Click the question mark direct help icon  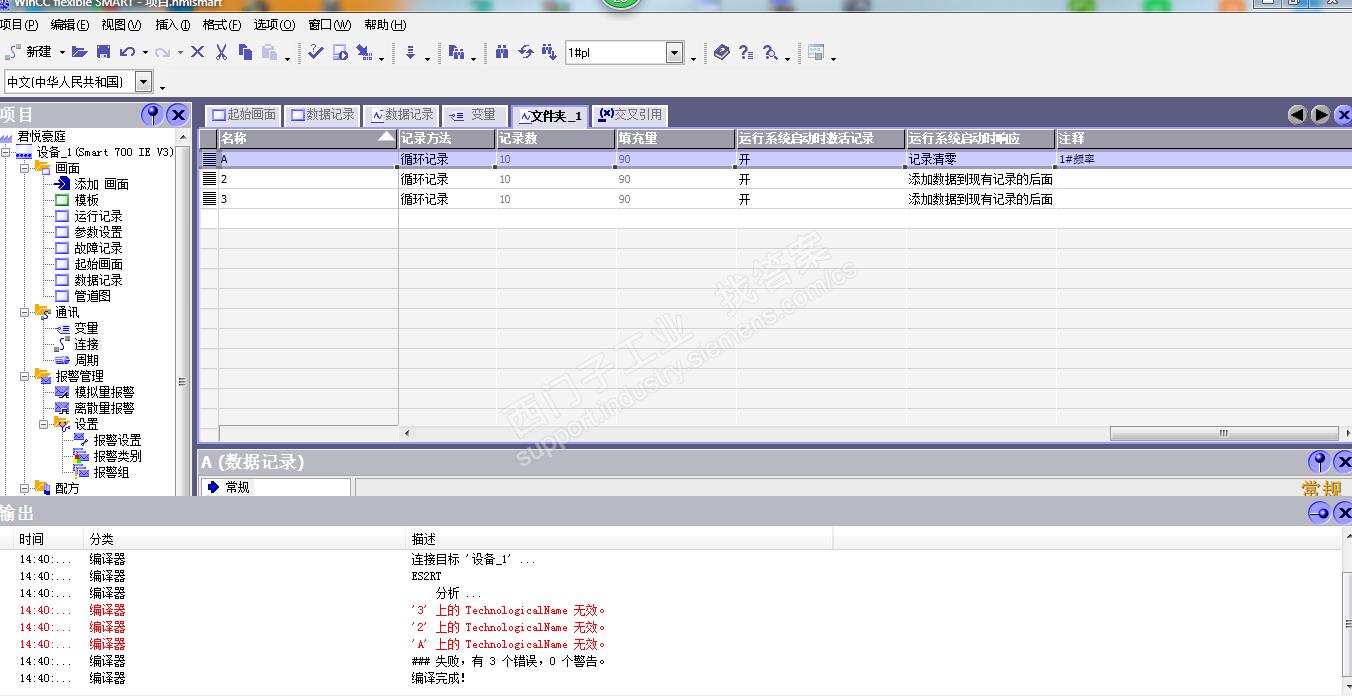pos(746,52)
